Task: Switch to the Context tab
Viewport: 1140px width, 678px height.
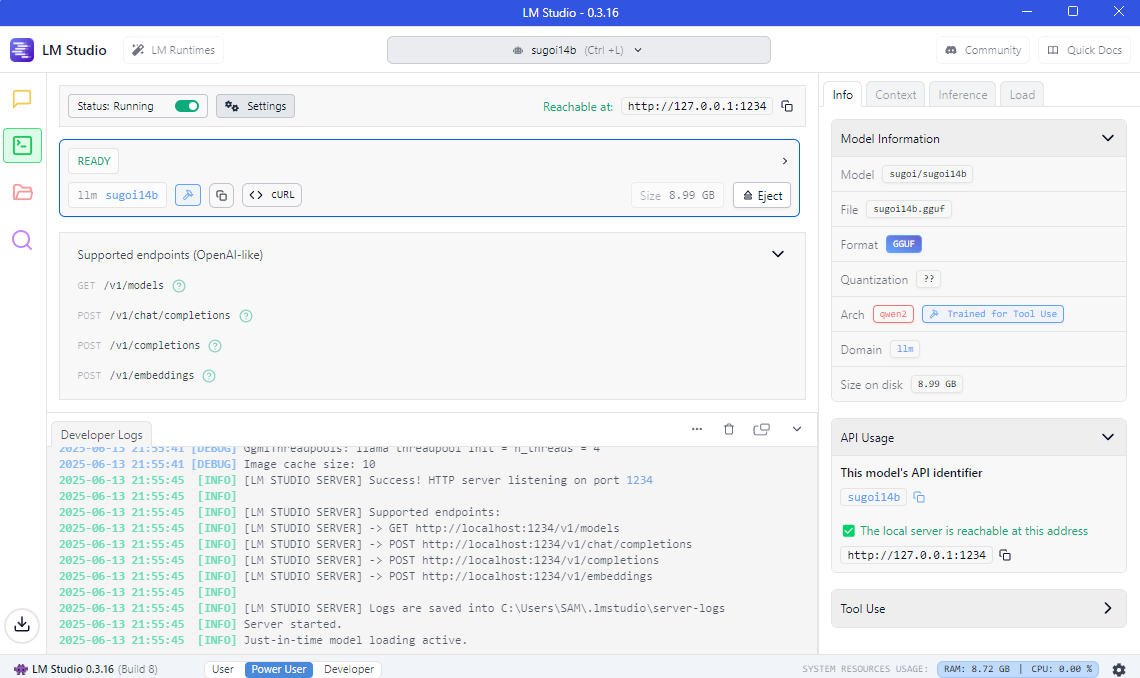Action: (x=896, y=94)
